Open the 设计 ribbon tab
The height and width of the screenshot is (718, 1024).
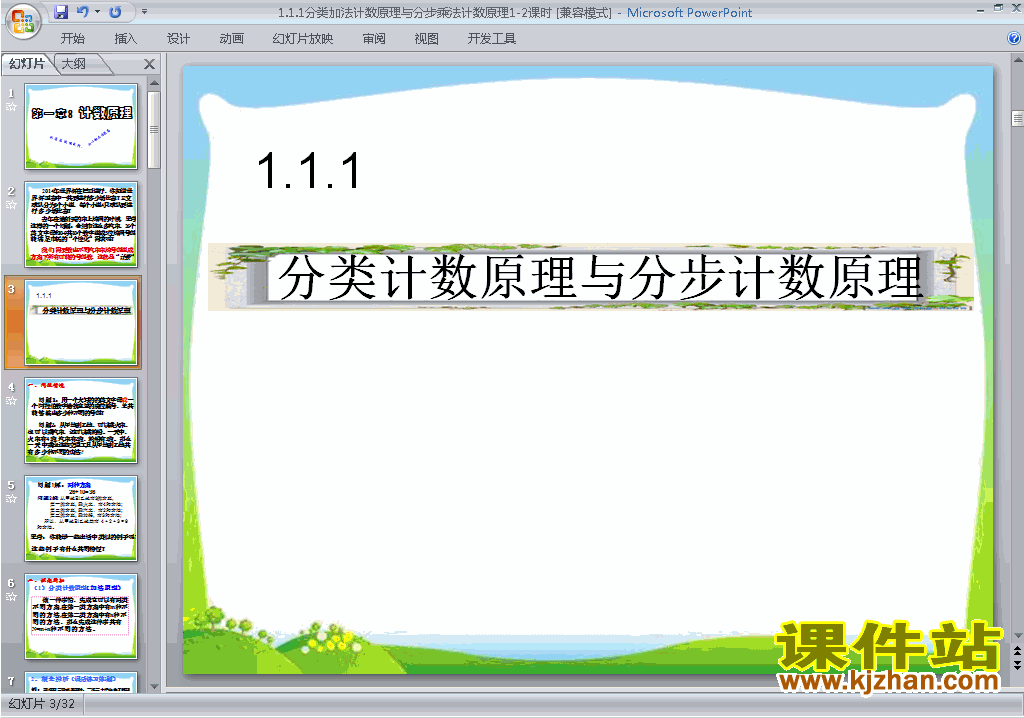178,39
